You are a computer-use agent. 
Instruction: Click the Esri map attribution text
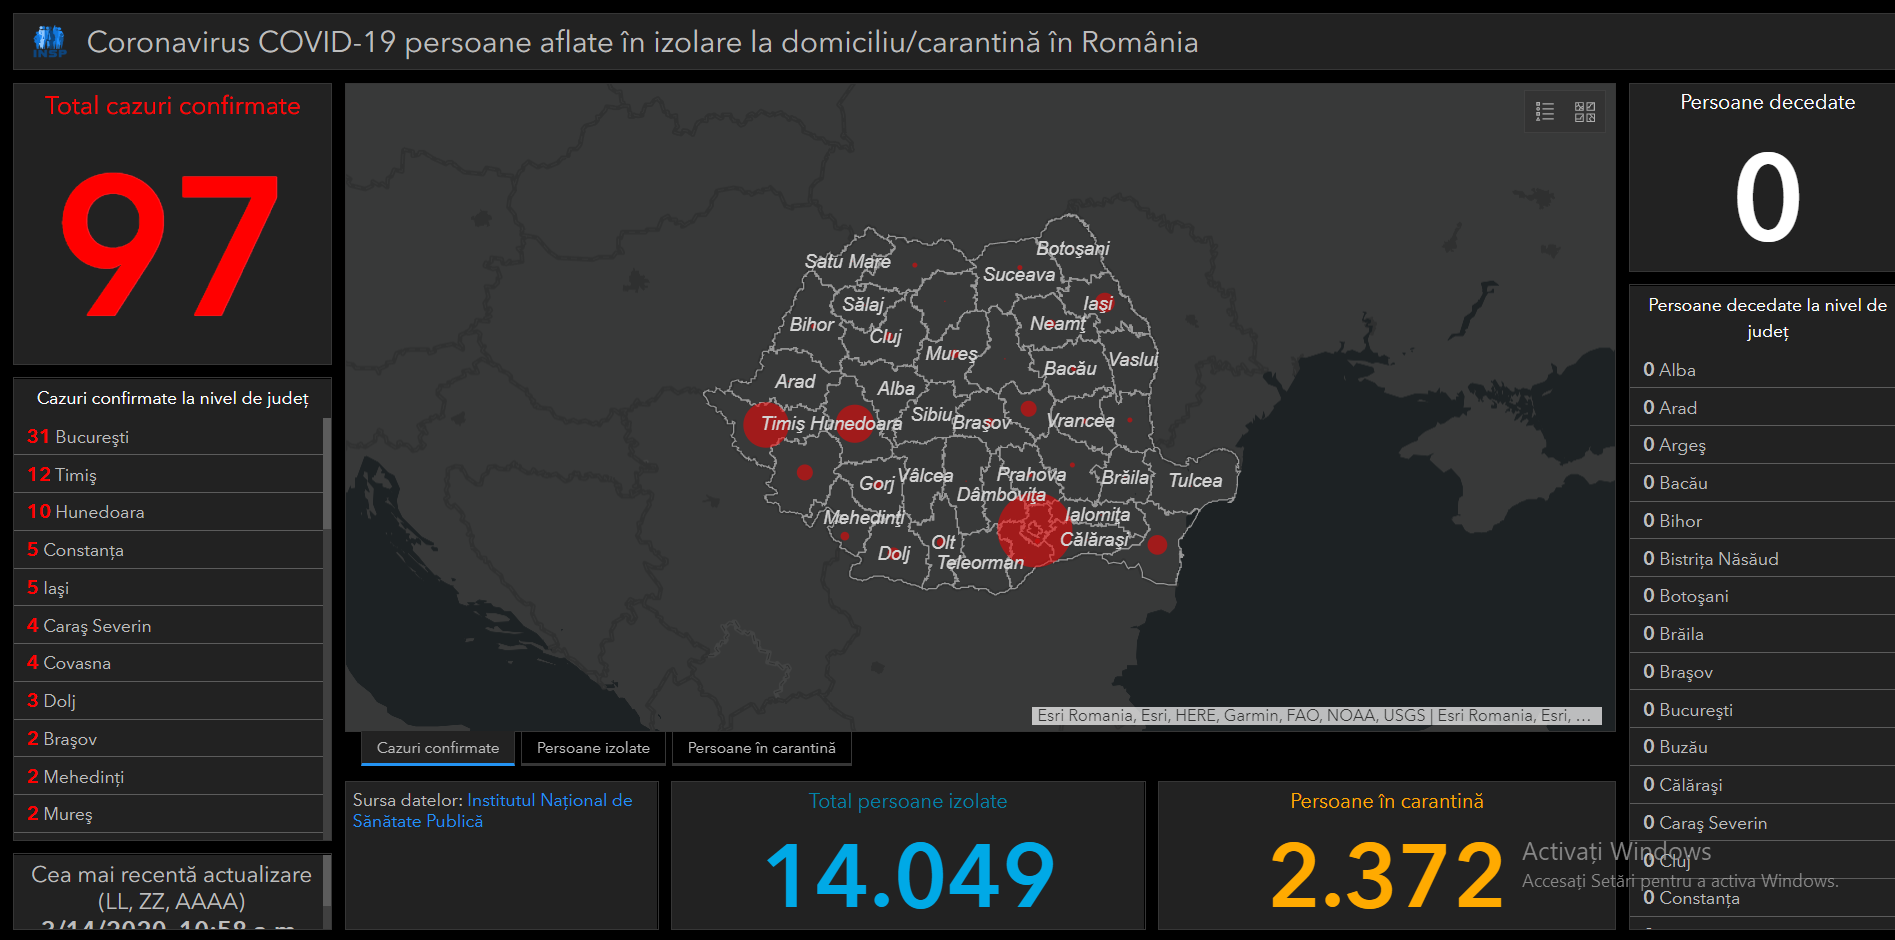tap(1315, 716)
